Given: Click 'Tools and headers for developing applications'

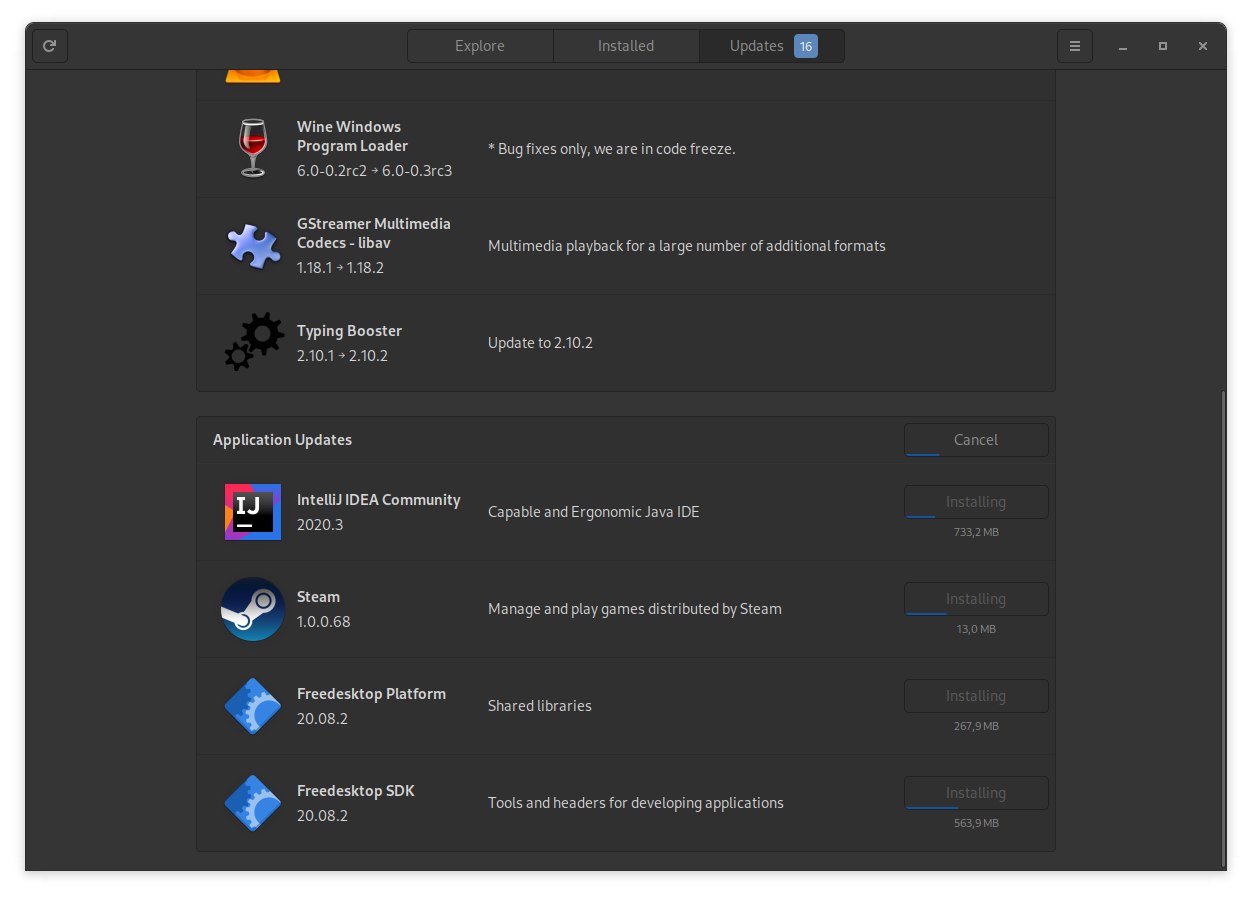Looking at the screenshot, I should 636,803.
